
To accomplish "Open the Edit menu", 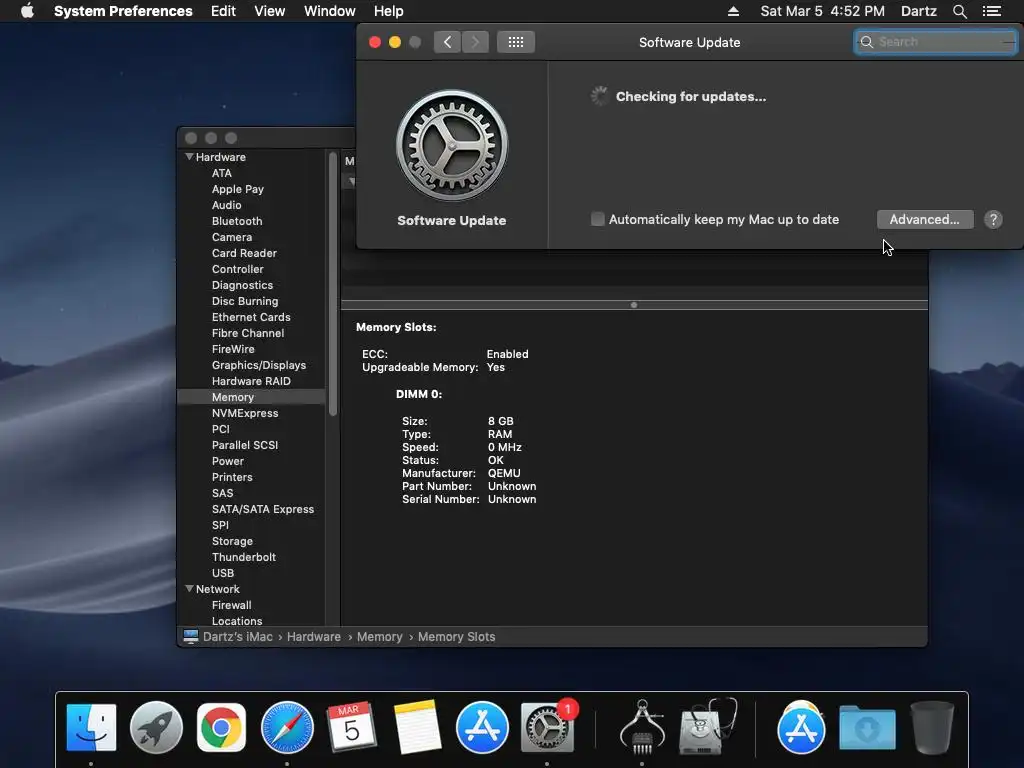I will click(x=223, y=11).
